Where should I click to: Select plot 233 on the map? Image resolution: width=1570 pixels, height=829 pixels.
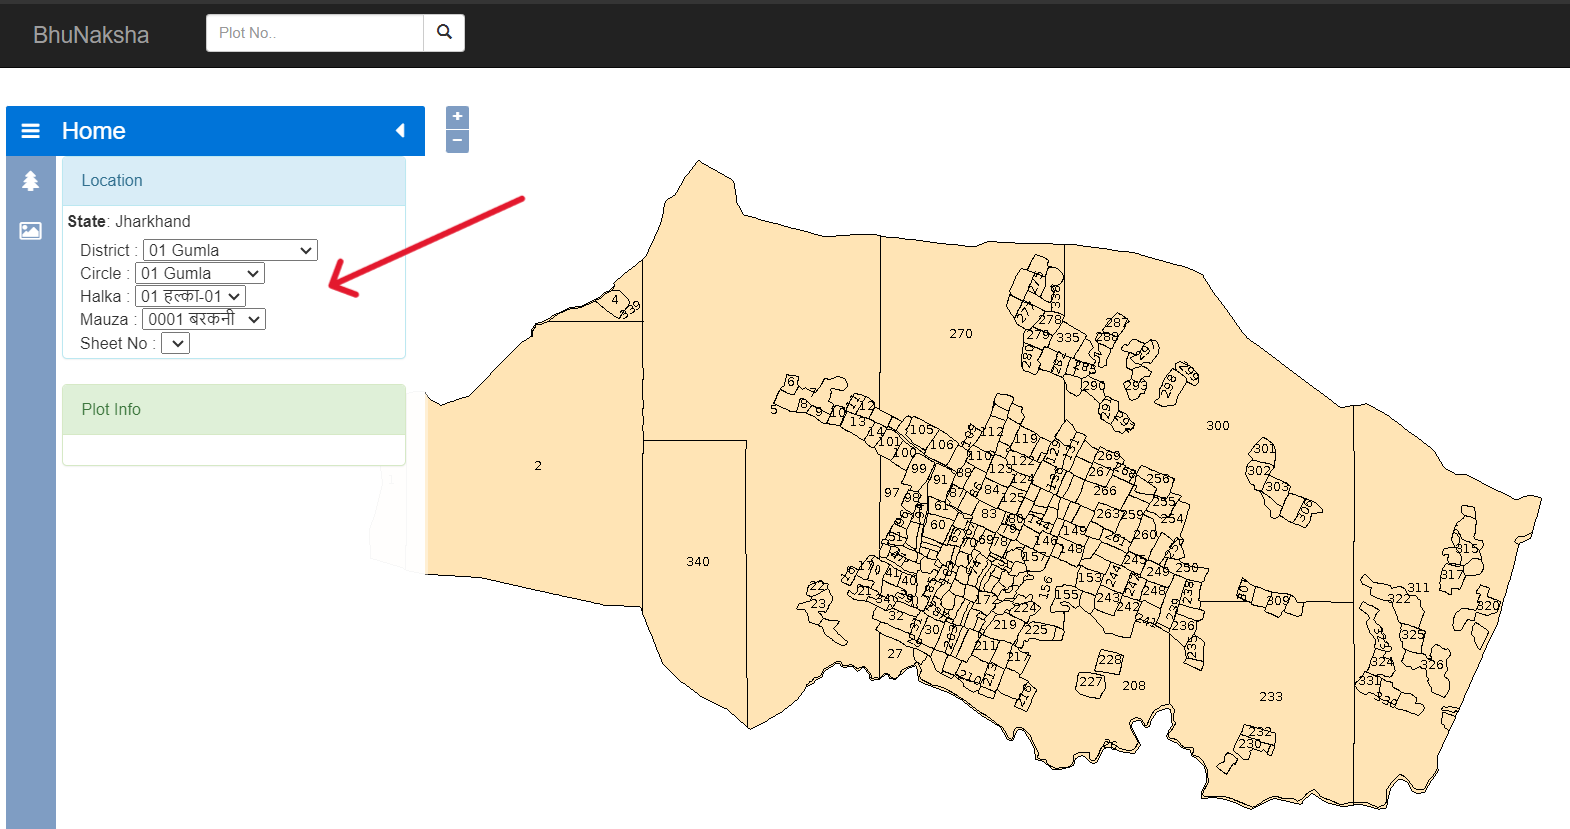tap(1270, 697)
